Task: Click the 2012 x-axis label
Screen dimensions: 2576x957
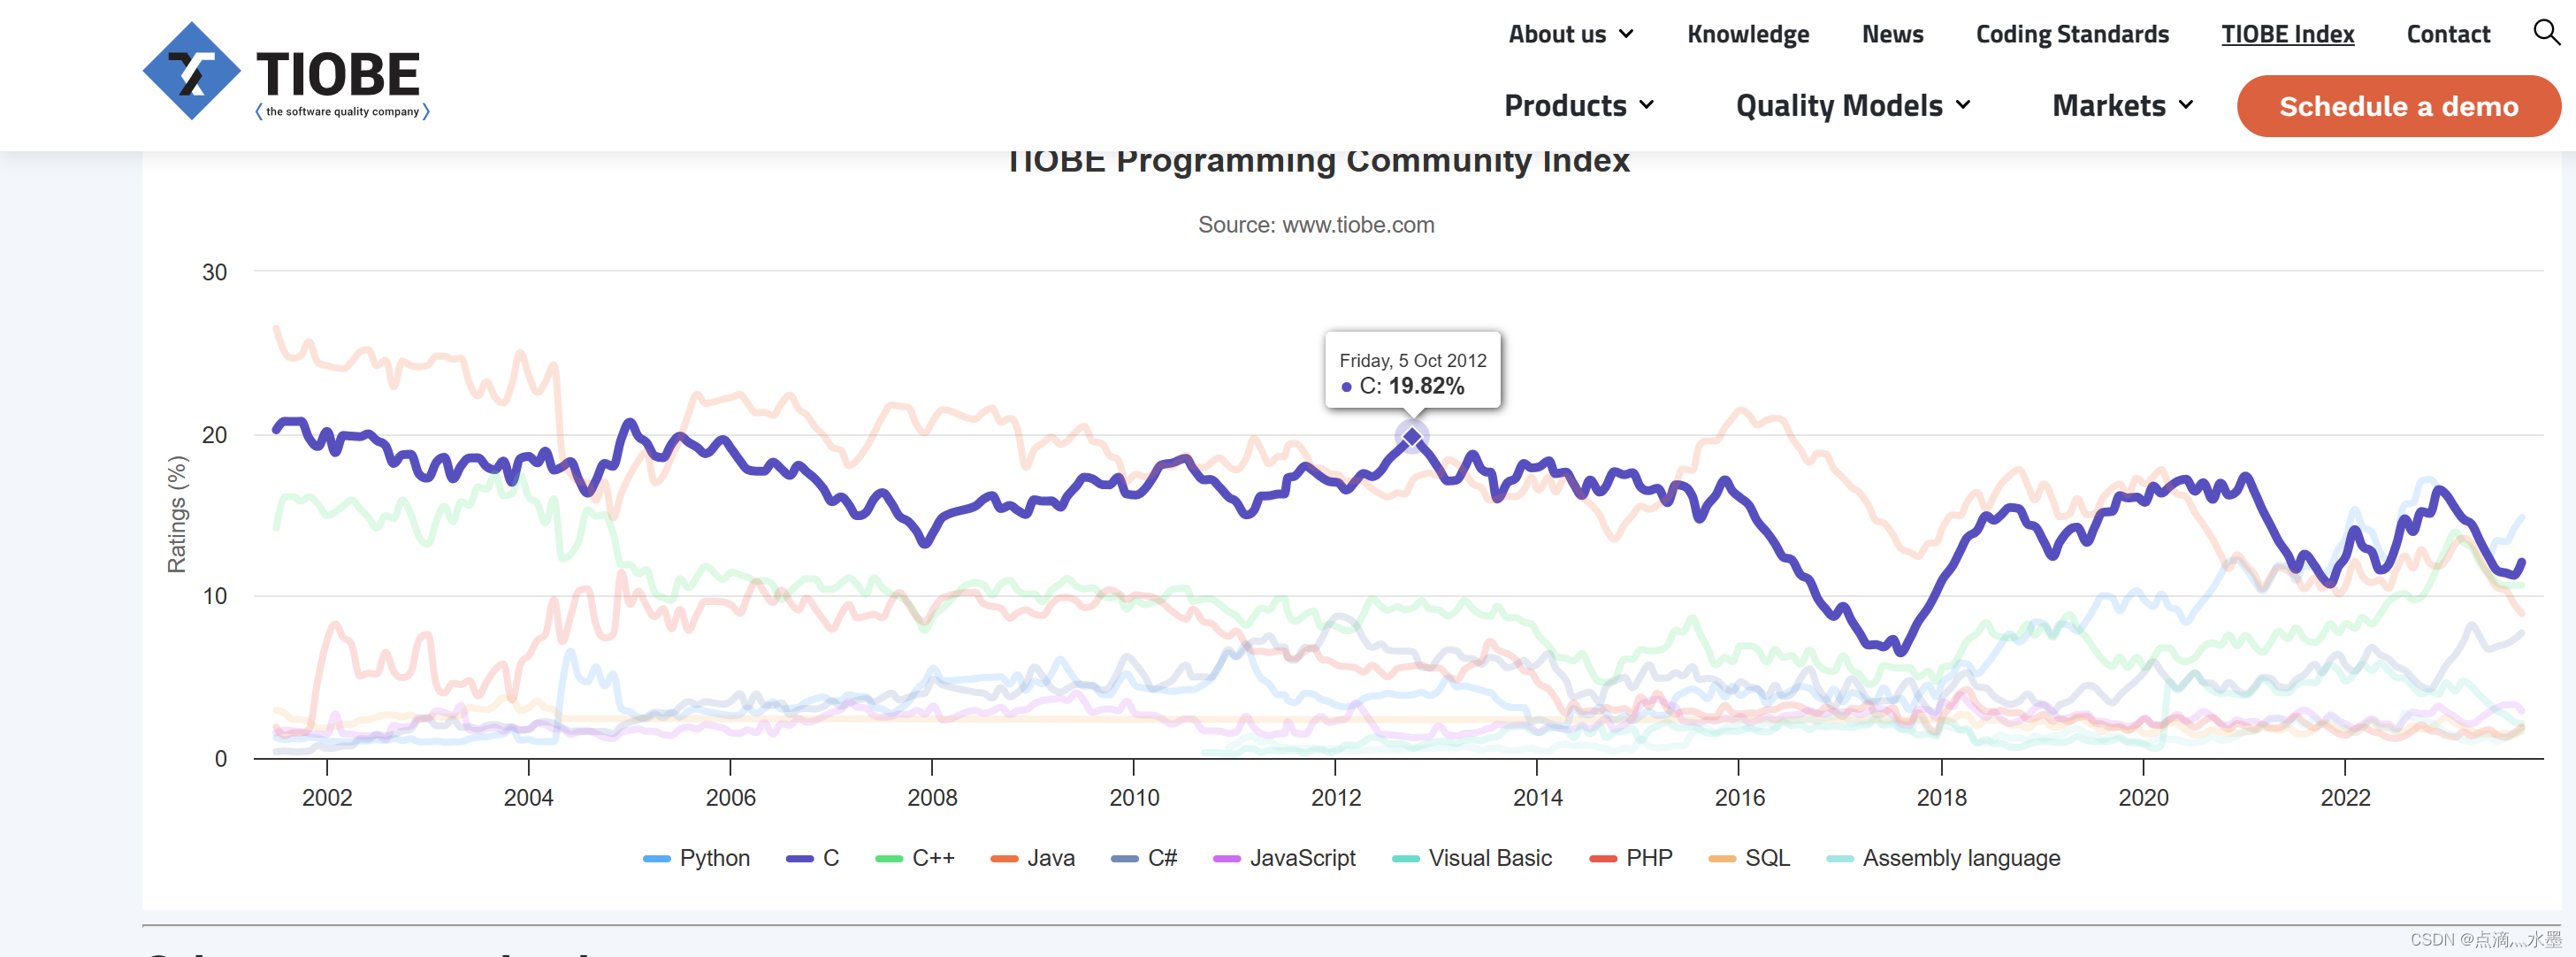Action: (1335, 798)
